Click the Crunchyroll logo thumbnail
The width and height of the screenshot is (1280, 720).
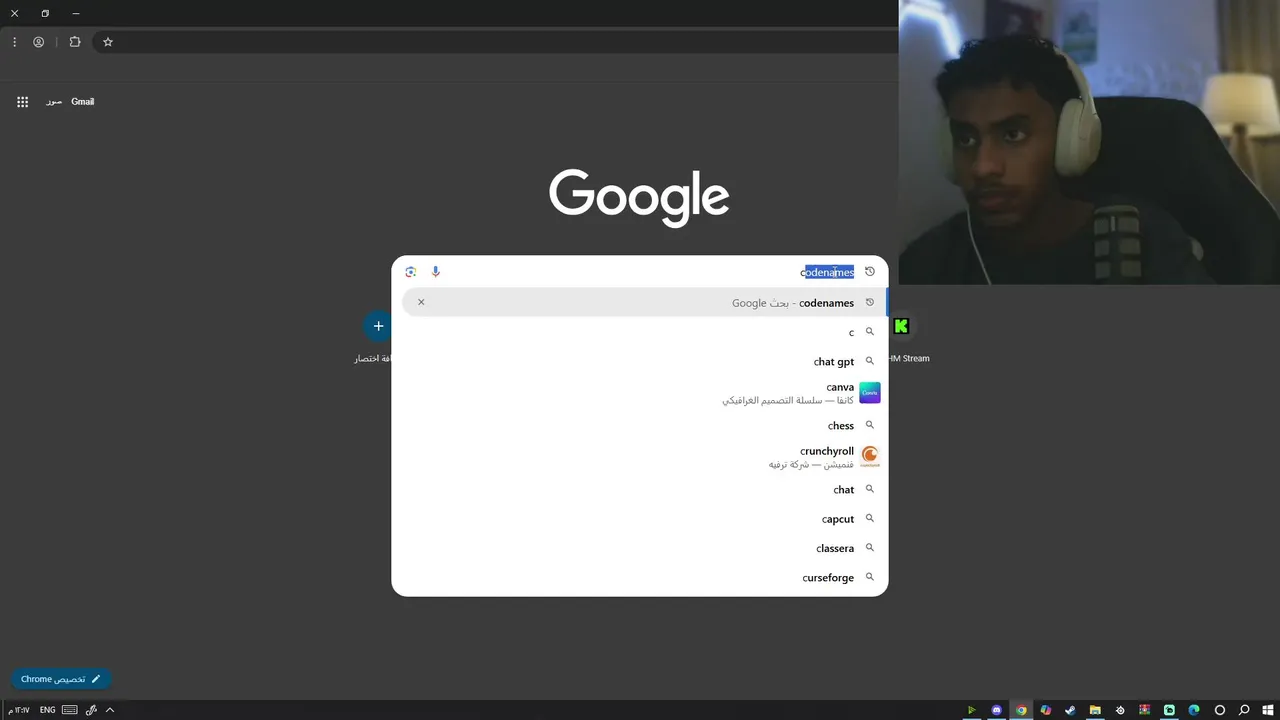pyautogui.click(x=870, y=457)
